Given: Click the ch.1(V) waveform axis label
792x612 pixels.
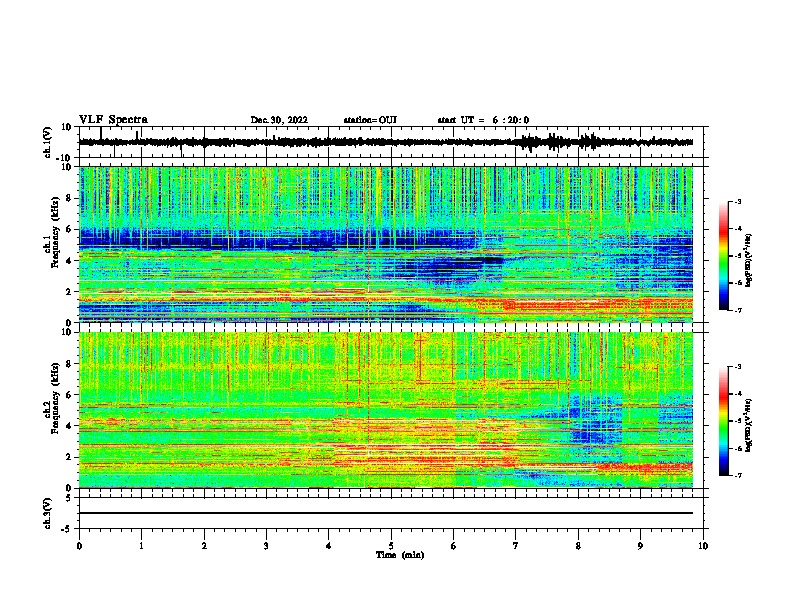Looking at the screenshot, I should [48, 142].
